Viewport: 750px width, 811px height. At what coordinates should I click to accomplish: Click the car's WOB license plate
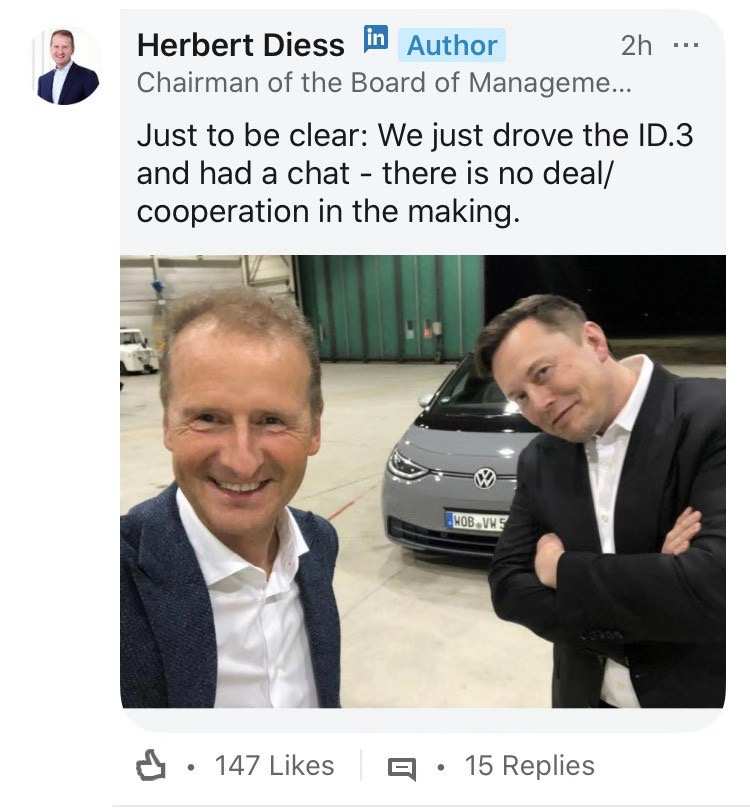point(476,520)
